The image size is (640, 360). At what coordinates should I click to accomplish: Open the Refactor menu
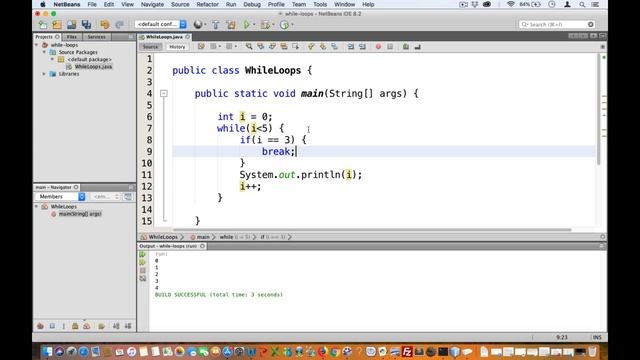click(207, 4)
